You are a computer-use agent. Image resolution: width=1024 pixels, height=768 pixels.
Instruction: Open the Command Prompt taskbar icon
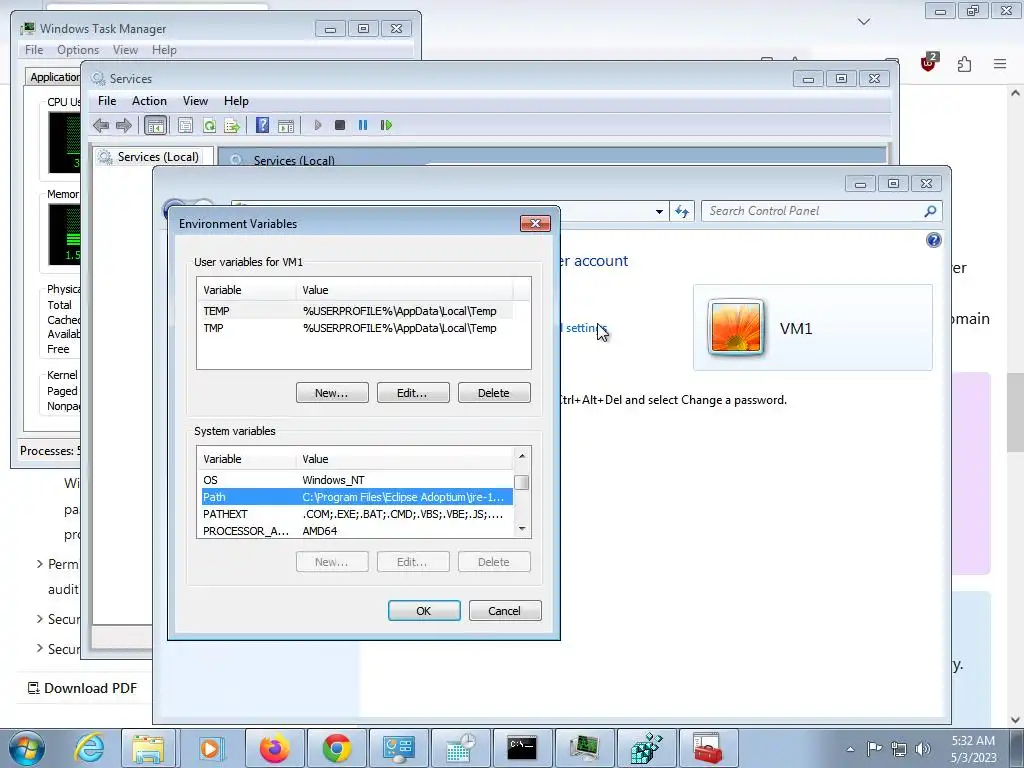tap(522, 748)
